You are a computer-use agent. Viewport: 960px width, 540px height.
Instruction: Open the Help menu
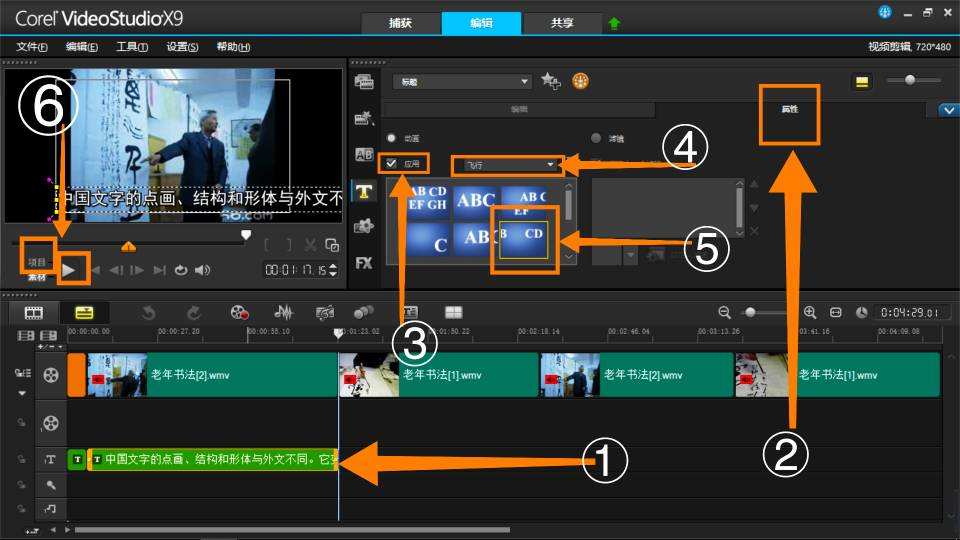coord(233,47)
